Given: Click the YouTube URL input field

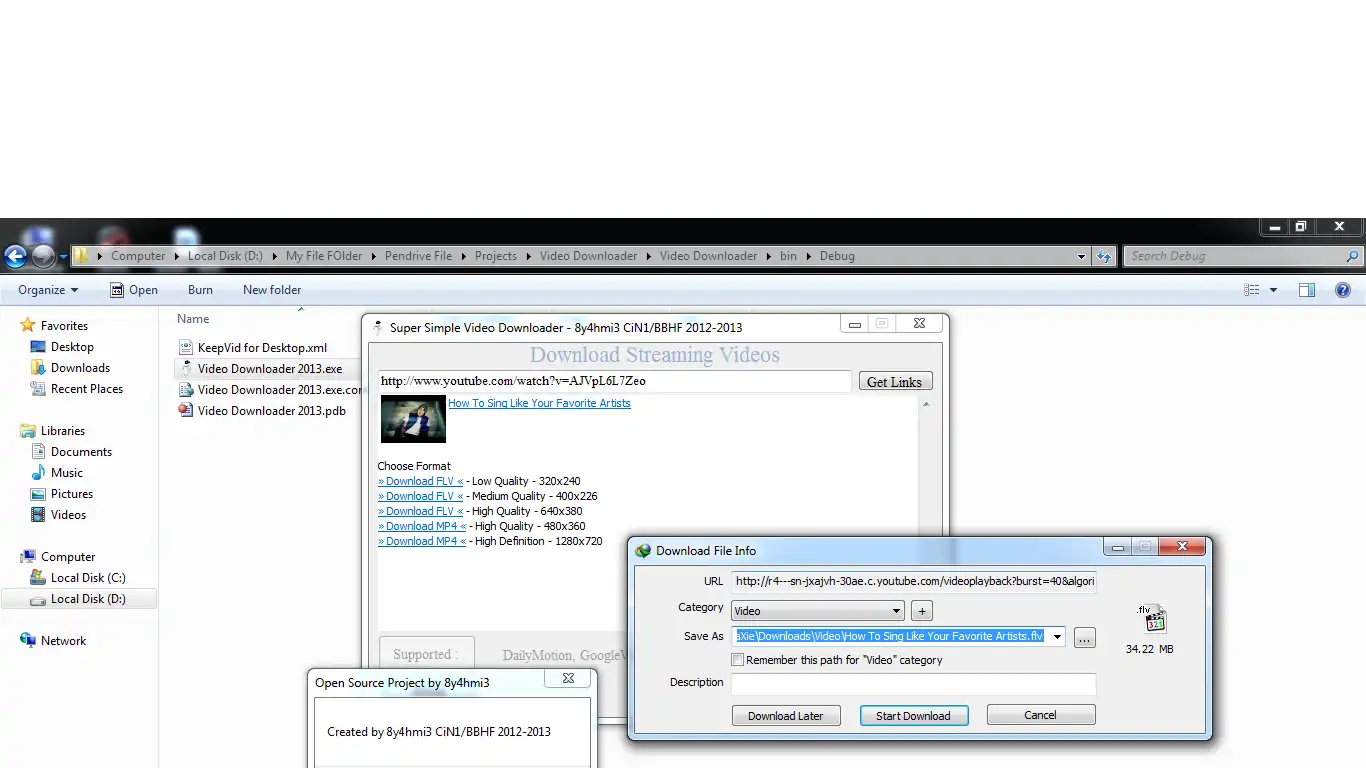Looking at the screenshot, I should click(x=615, y=381).
